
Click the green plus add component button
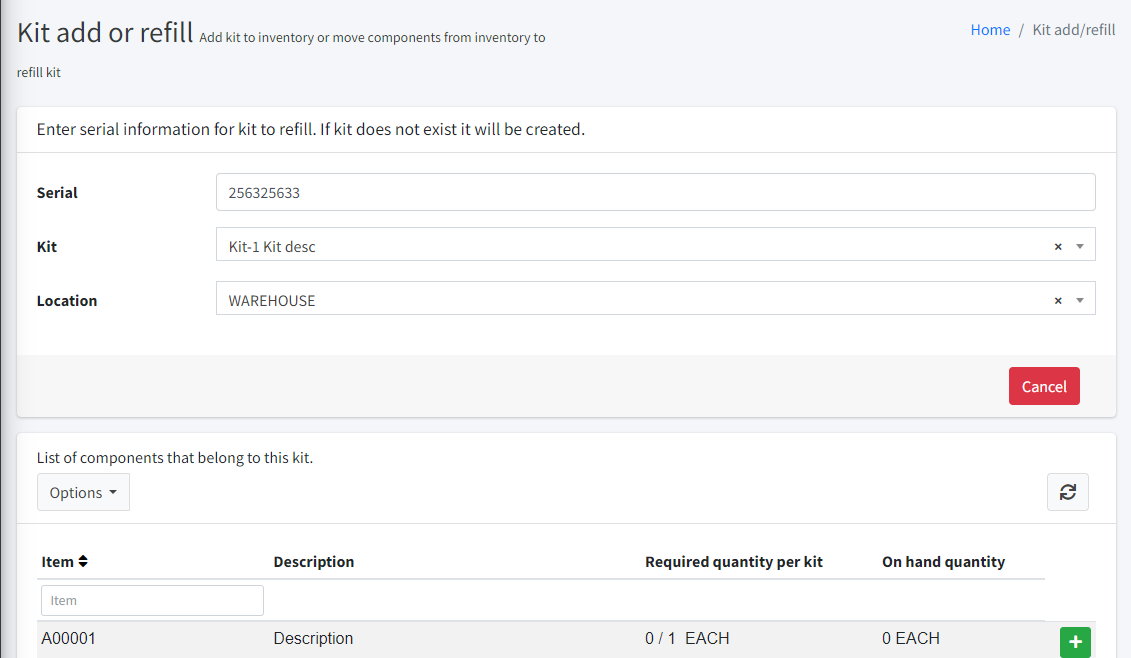pyautogui.click(x=1075, y=642)
